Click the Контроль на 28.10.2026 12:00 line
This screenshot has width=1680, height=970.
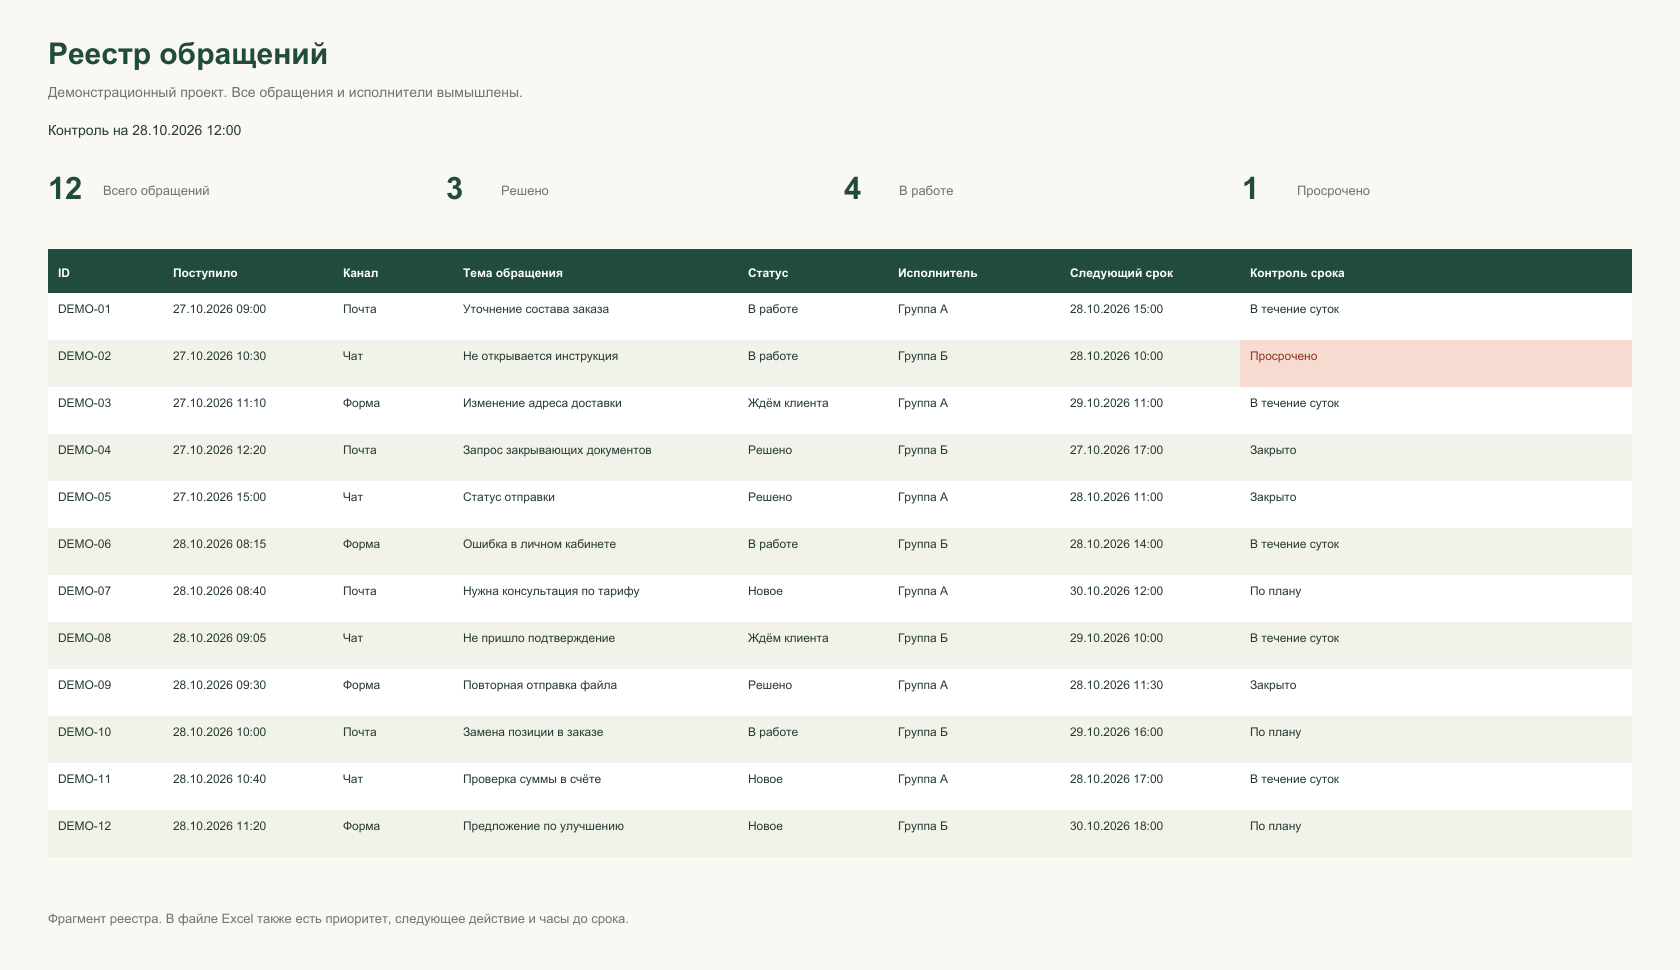click(144, 130)
